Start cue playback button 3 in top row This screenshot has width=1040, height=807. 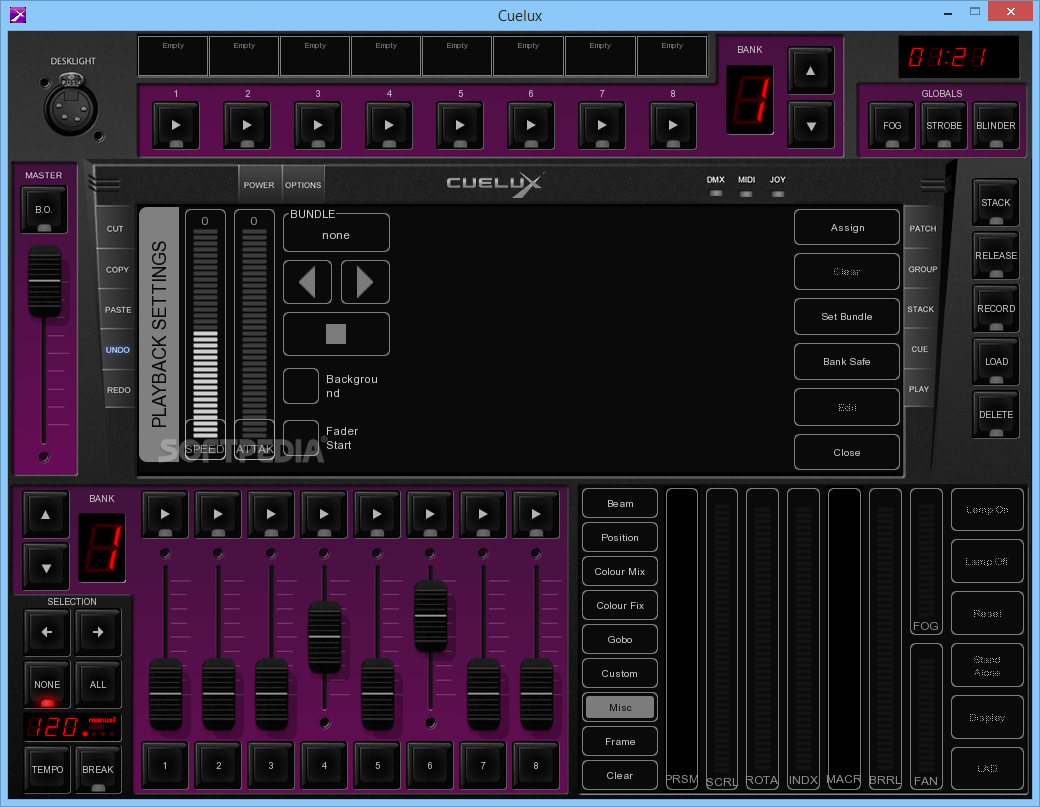318,125
